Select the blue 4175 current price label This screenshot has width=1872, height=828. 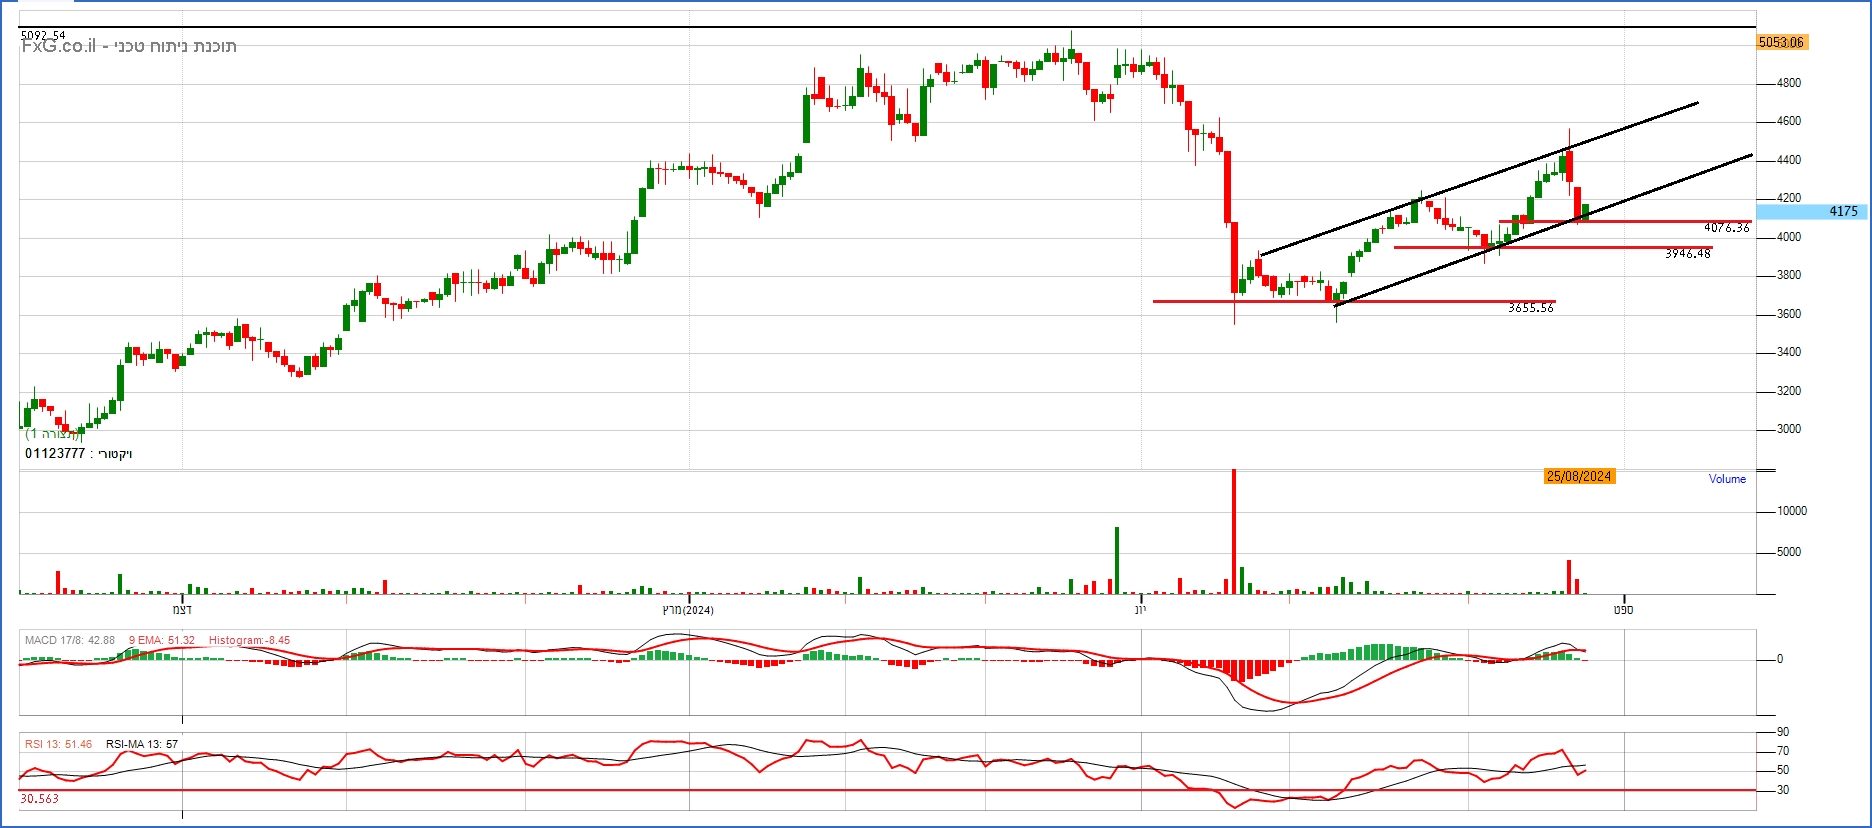tap(1842, 211)
